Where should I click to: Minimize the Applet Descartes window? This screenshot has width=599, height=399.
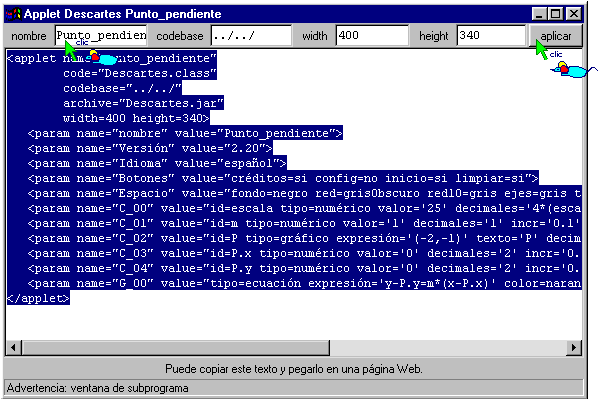pyautogui.click(x=539, y=14)
